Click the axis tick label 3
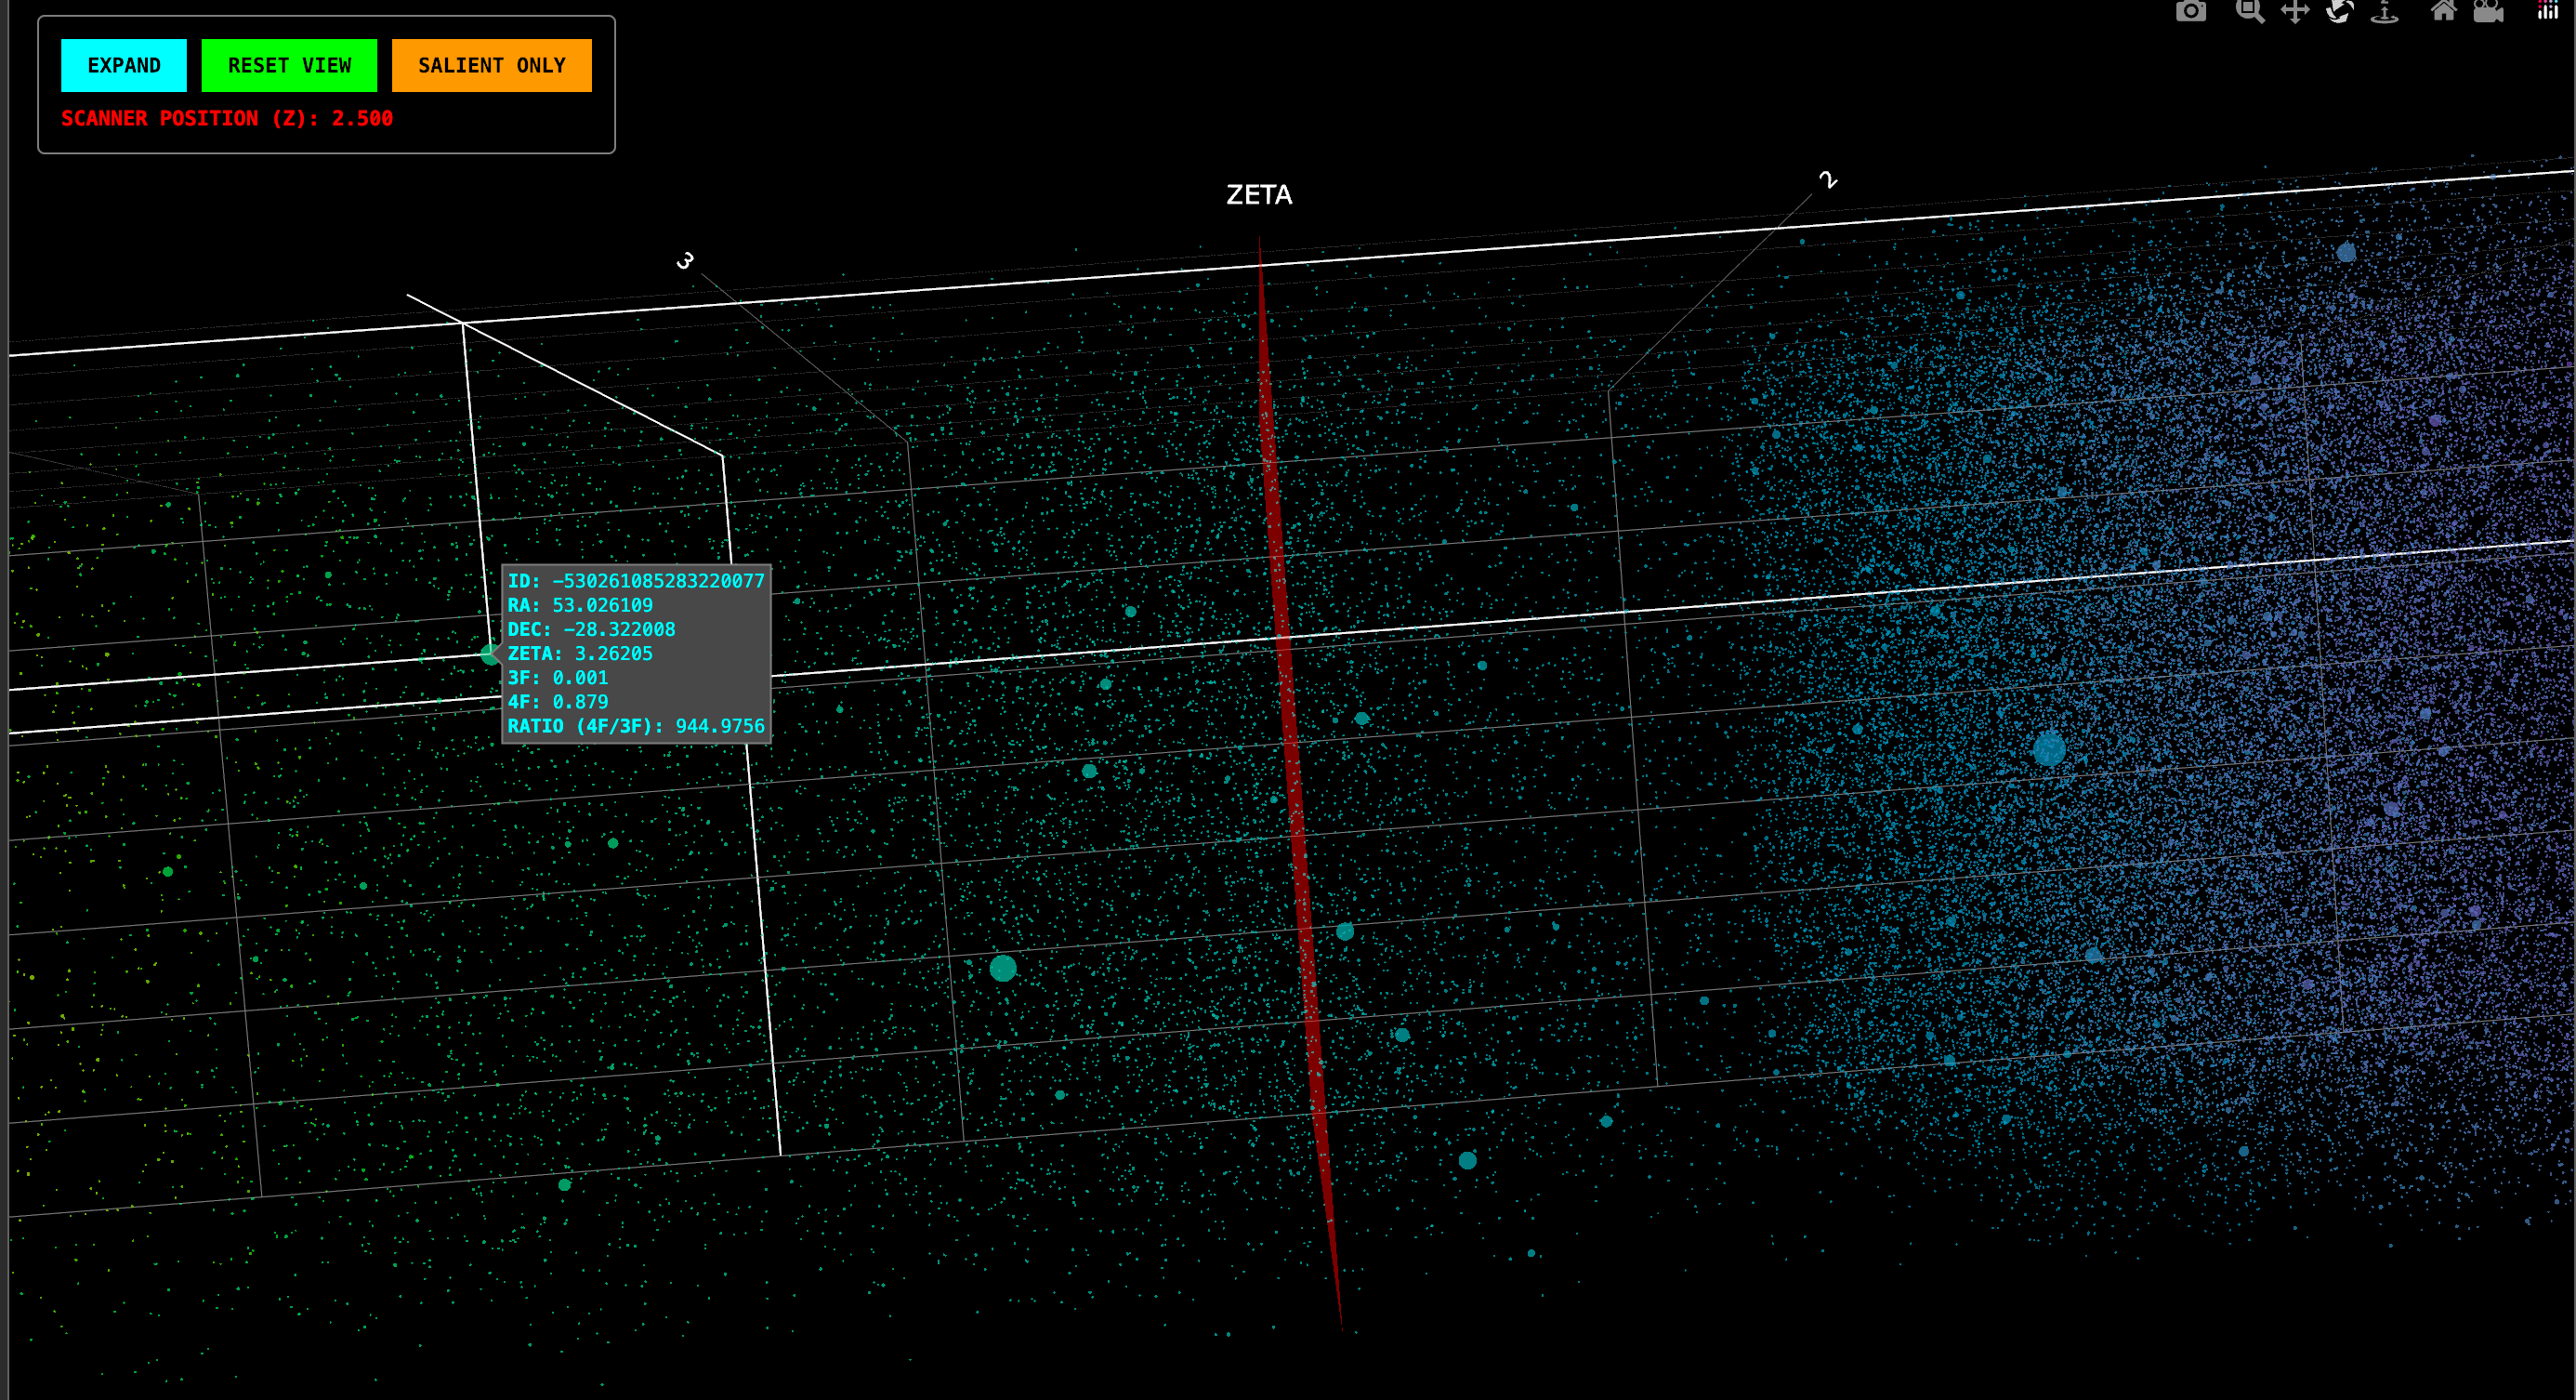The width and height of the screenshot is (2576, 1400). [x=685, y=261]
